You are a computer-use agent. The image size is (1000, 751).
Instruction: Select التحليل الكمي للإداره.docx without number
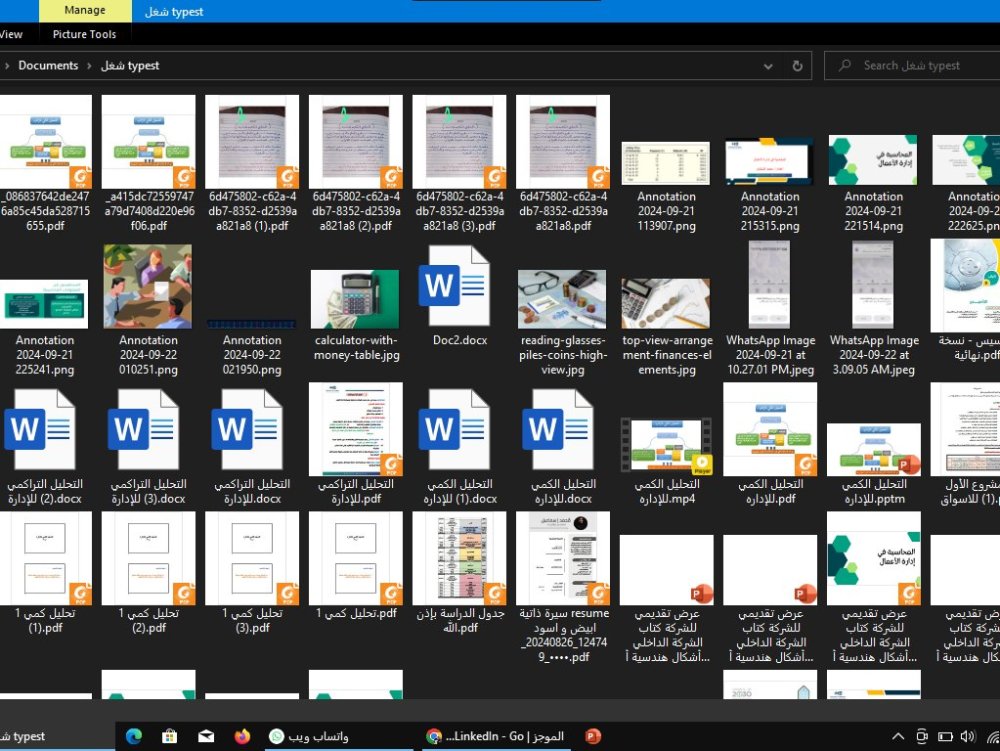pos(563,448)
